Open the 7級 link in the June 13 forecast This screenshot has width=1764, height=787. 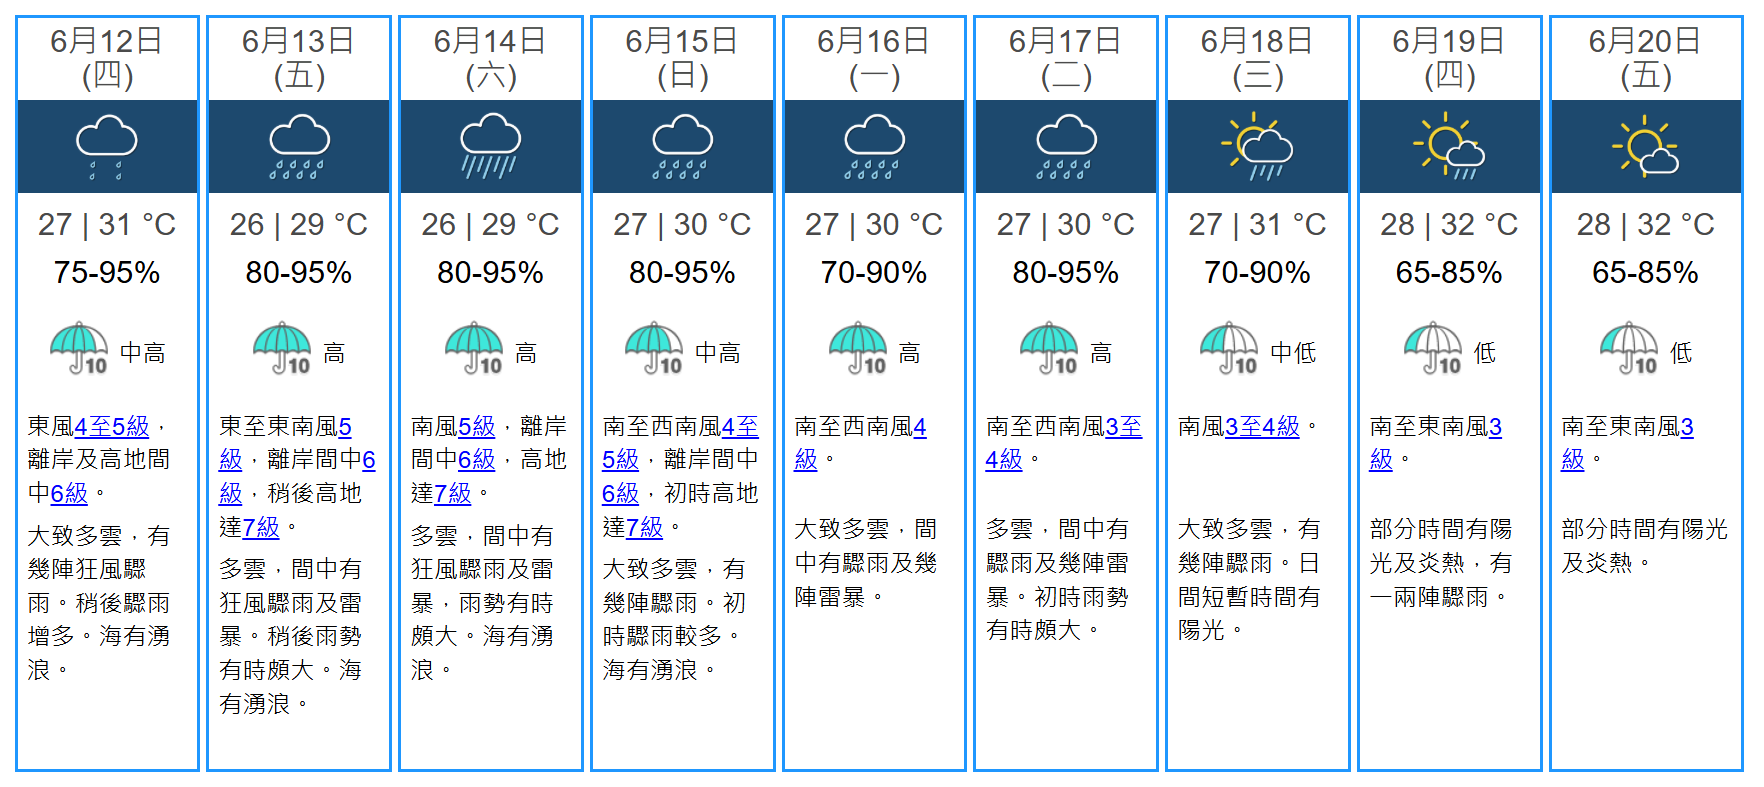pos(261,527)
